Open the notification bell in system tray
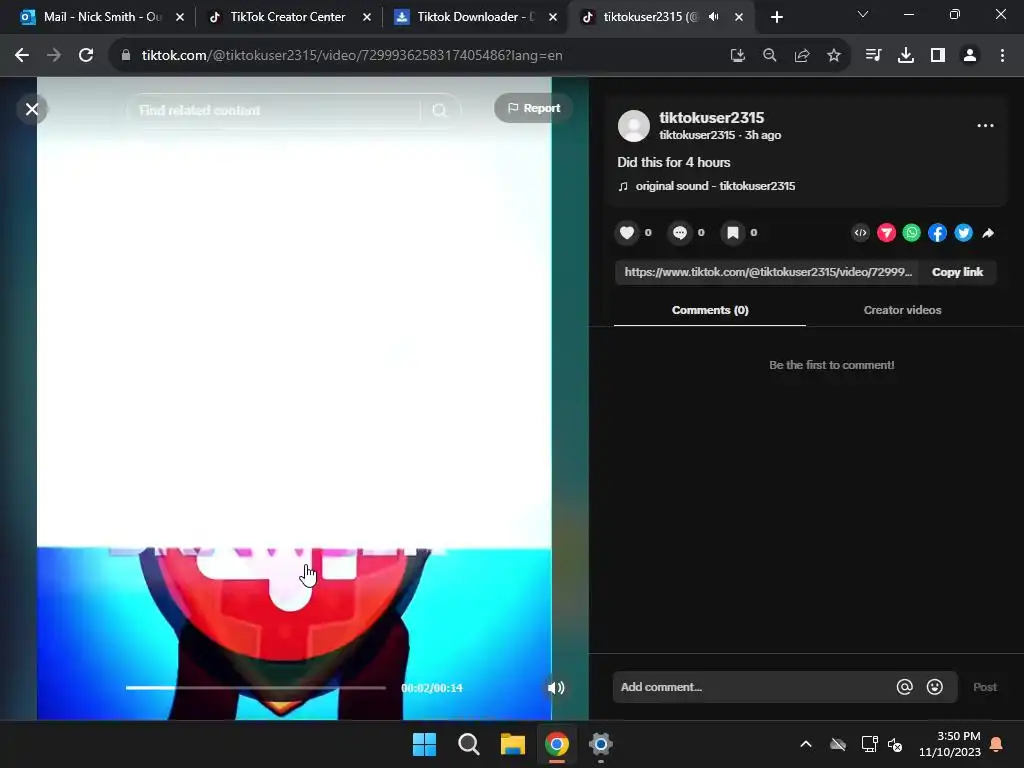The height and width of the screenshot is (768, 1024). coord(997,744)
